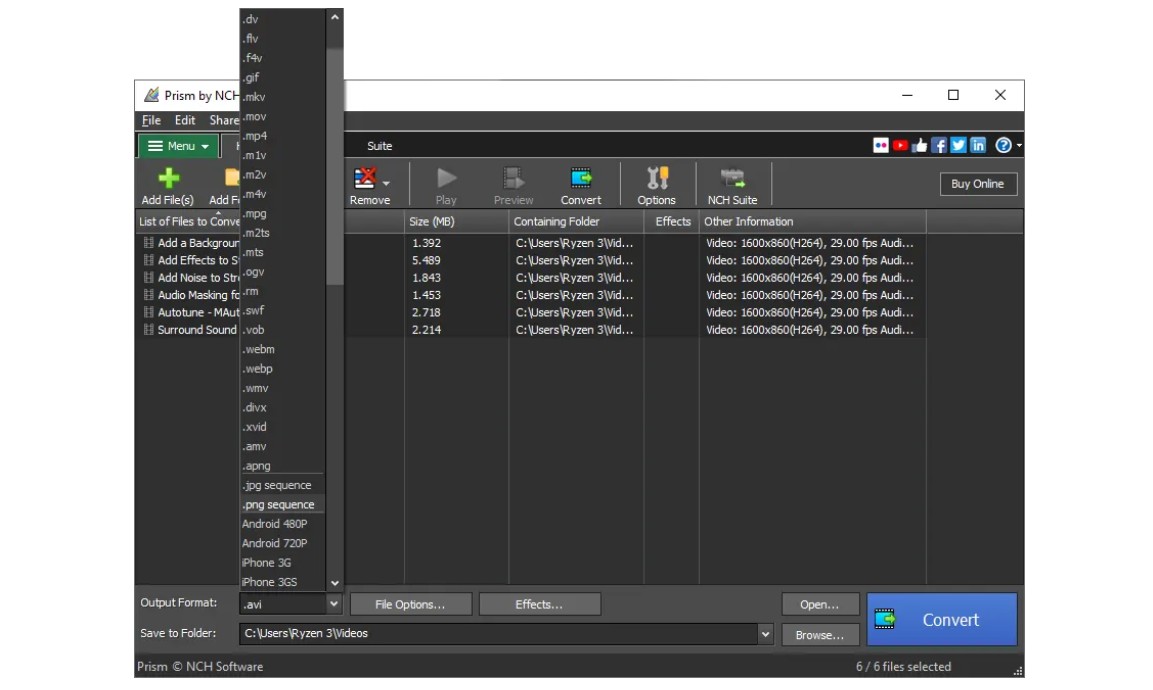This screenshot has height=690, width=1153.
Task: Open the NCH Suite icon
Action: pos(732,178)
